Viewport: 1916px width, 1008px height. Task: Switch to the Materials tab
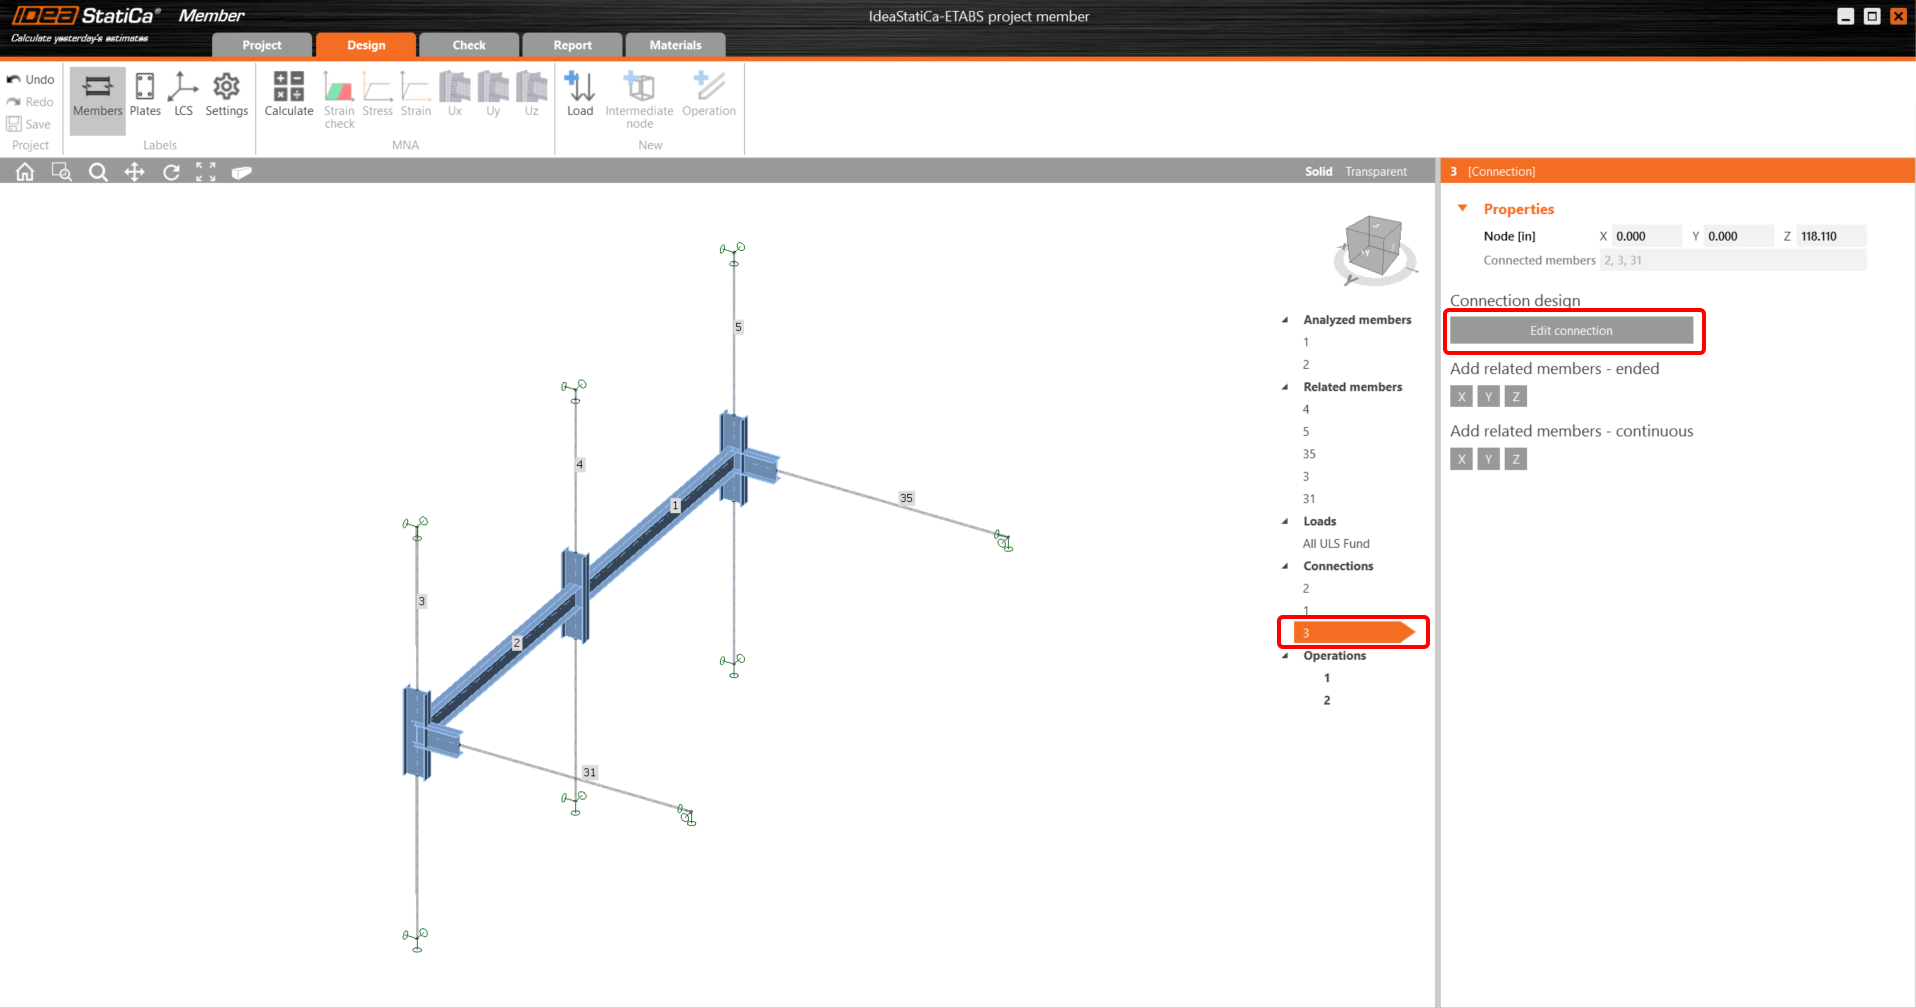(675, 45)
